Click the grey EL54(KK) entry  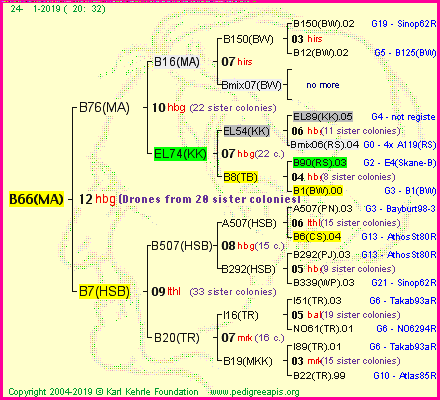coord(246,131)
